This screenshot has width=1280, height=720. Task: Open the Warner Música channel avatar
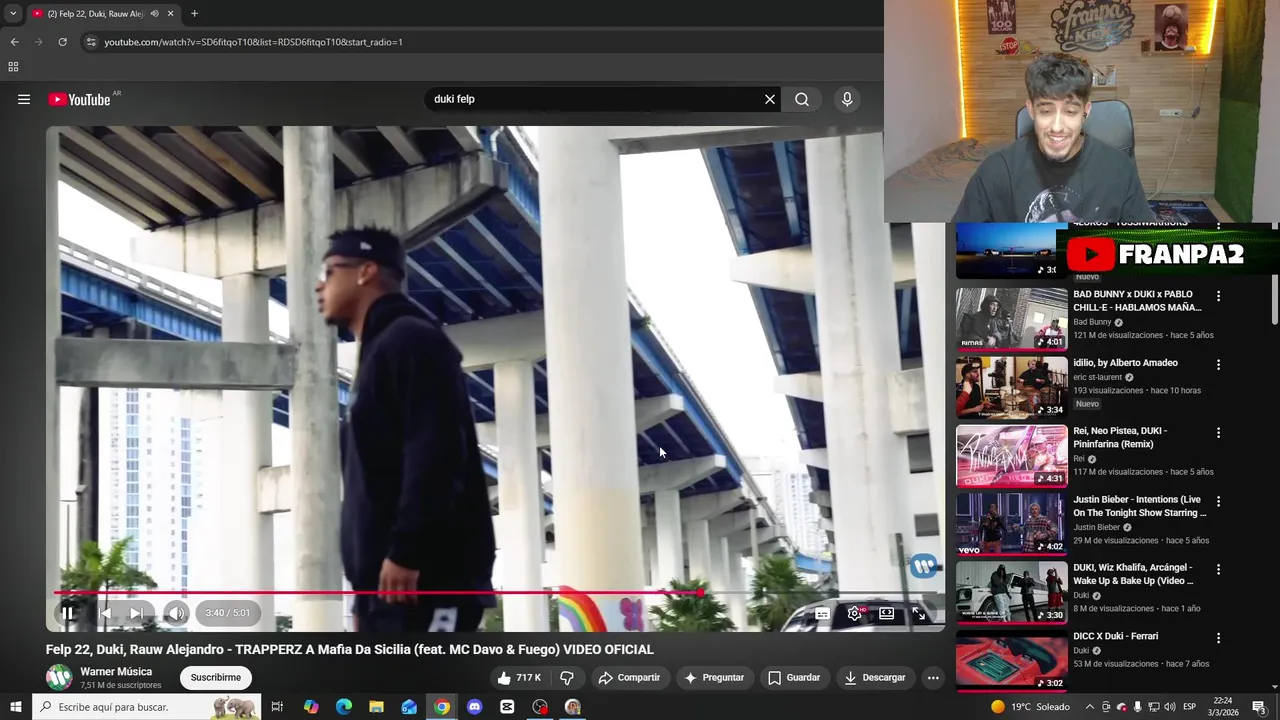click(x=59, y=677)
